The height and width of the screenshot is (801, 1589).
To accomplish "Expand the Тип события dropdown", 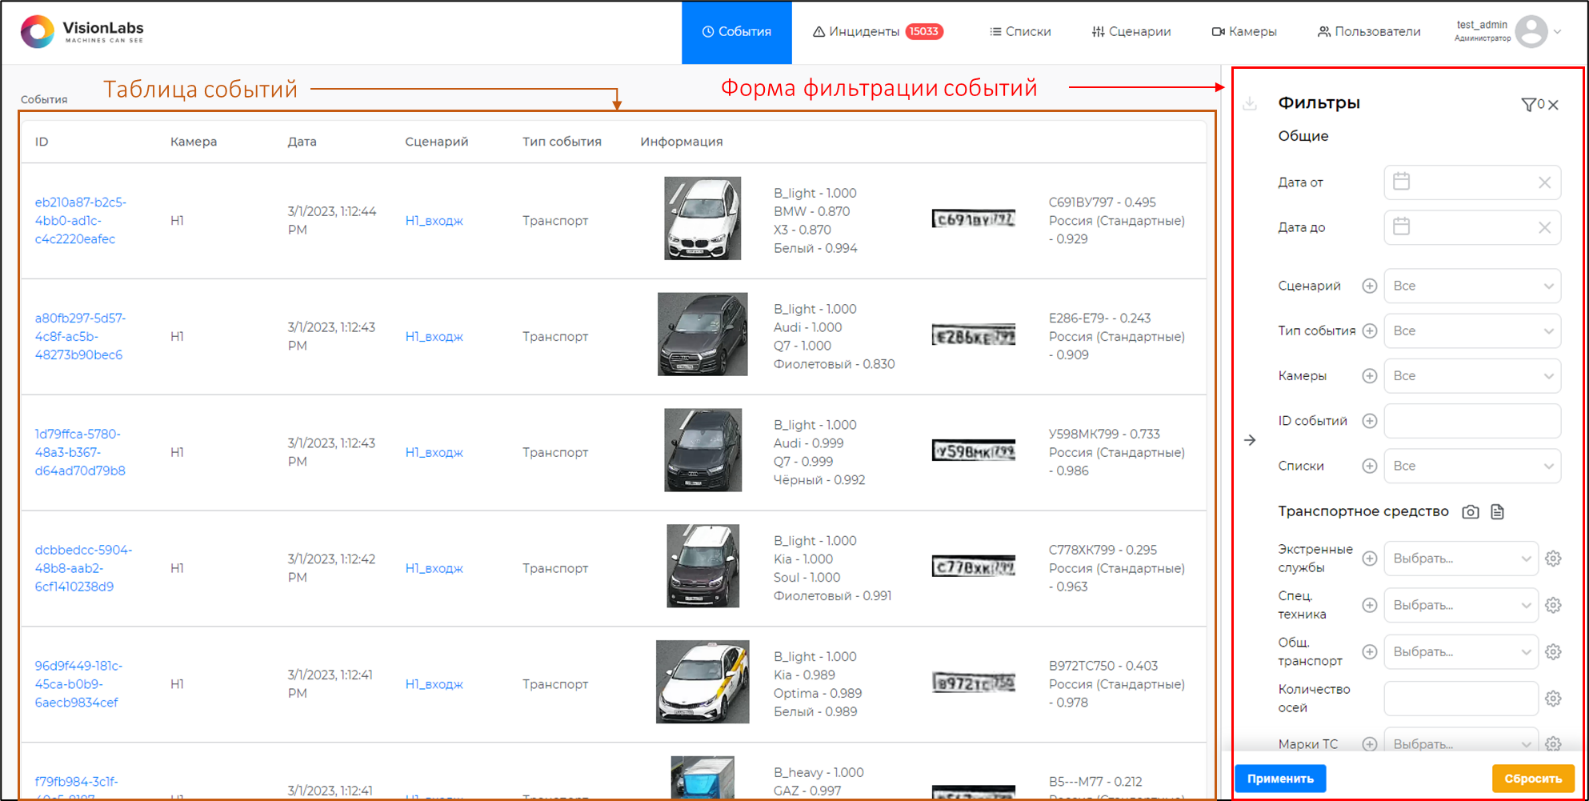I will click(x=1472, y=331).
